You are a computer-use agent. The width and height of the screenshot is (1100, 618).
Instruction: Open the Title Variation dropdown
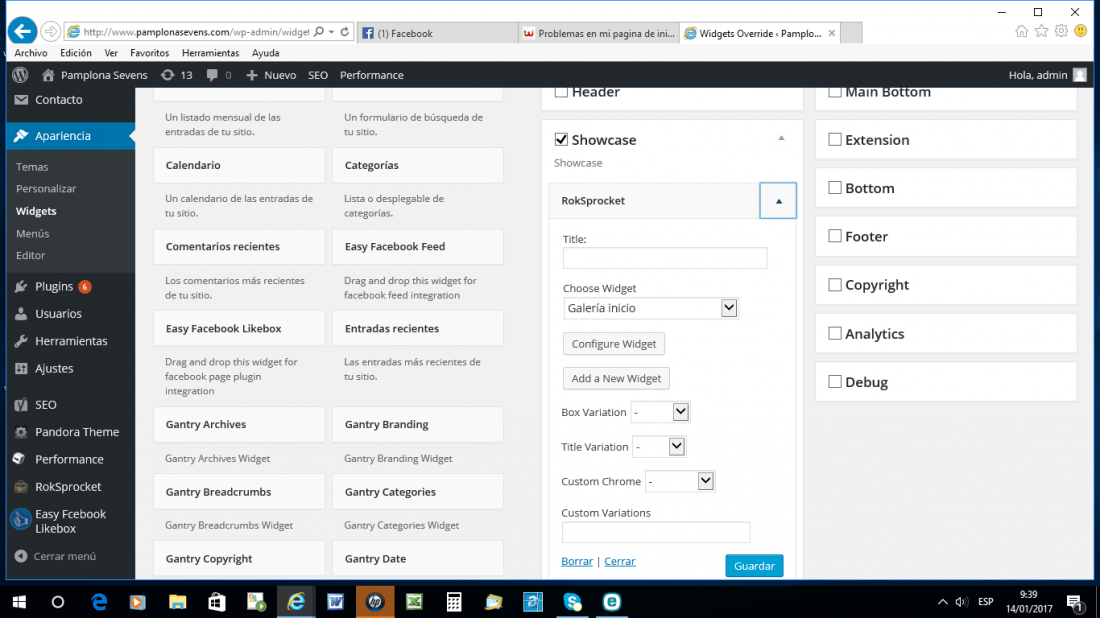click(659, 446)
